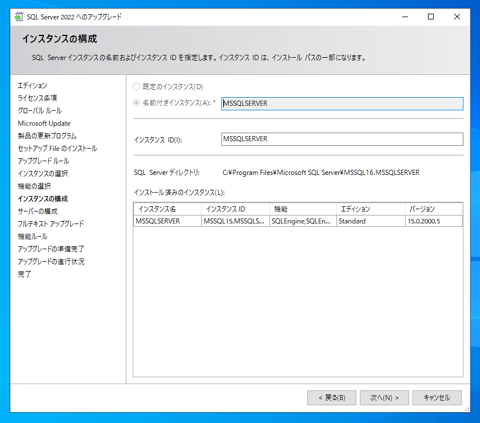The image size is (480, 423).
Task: Select the 名前付きインスタンス radio button
Action: point(136,103)
